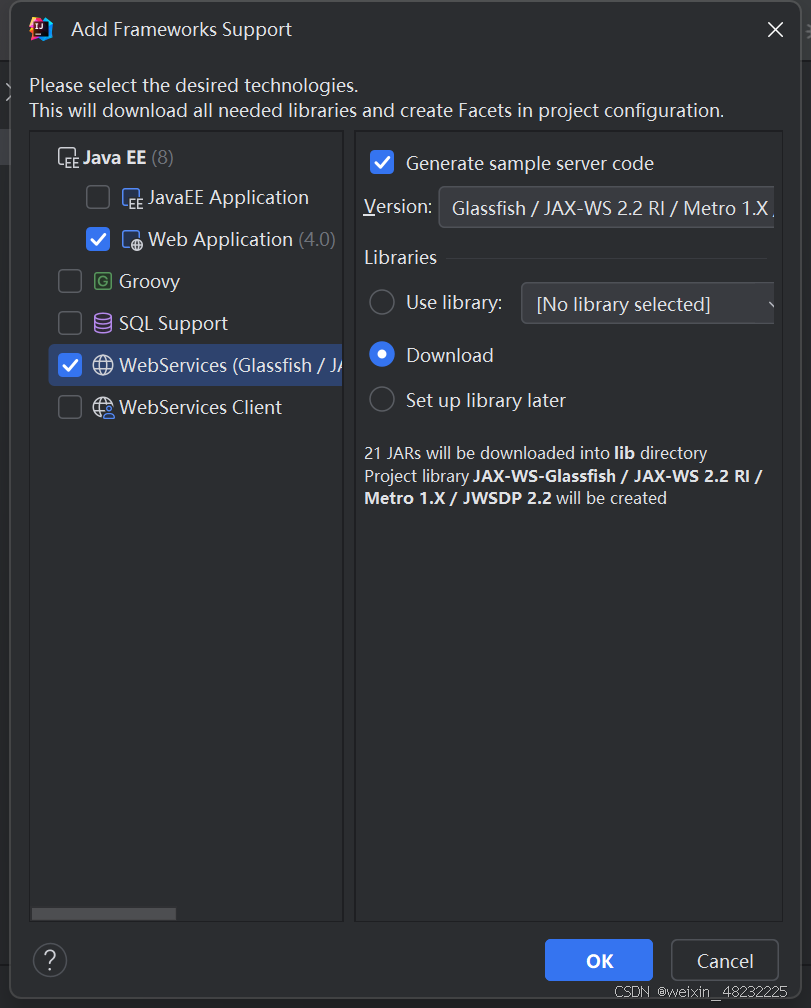Click the Cancel button
Viewport: 811px width, 1008px height.
[x=725, y=960]
